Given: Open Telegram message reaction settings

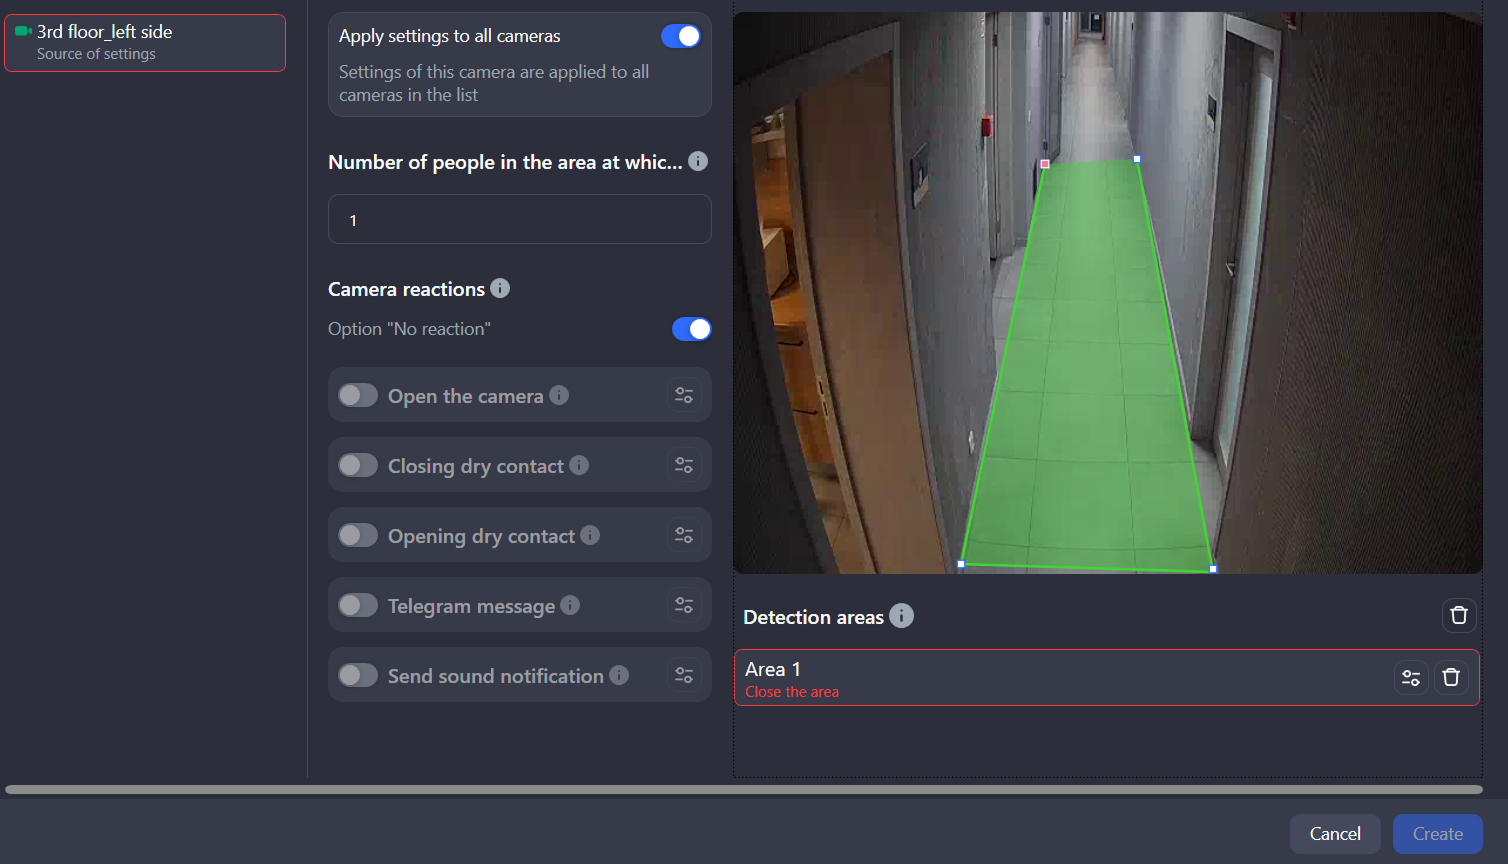Looking at the screenshot, I should [684, 605].
